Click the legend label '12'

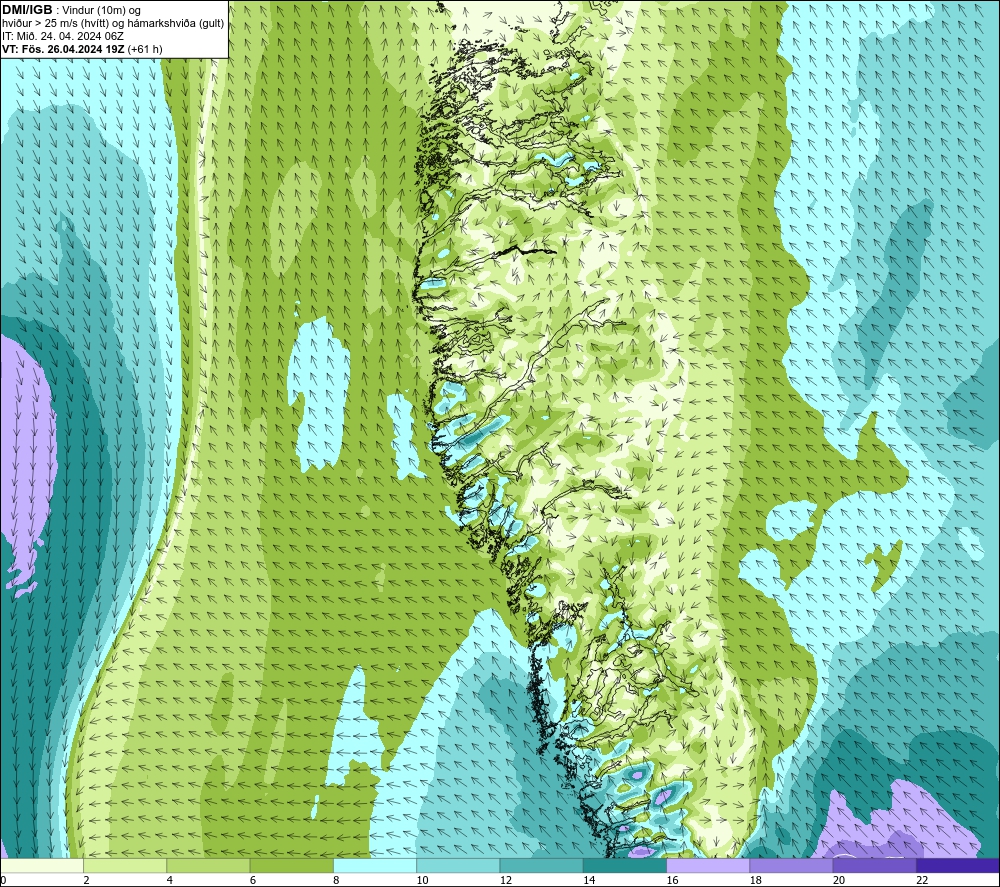point(506,880)
